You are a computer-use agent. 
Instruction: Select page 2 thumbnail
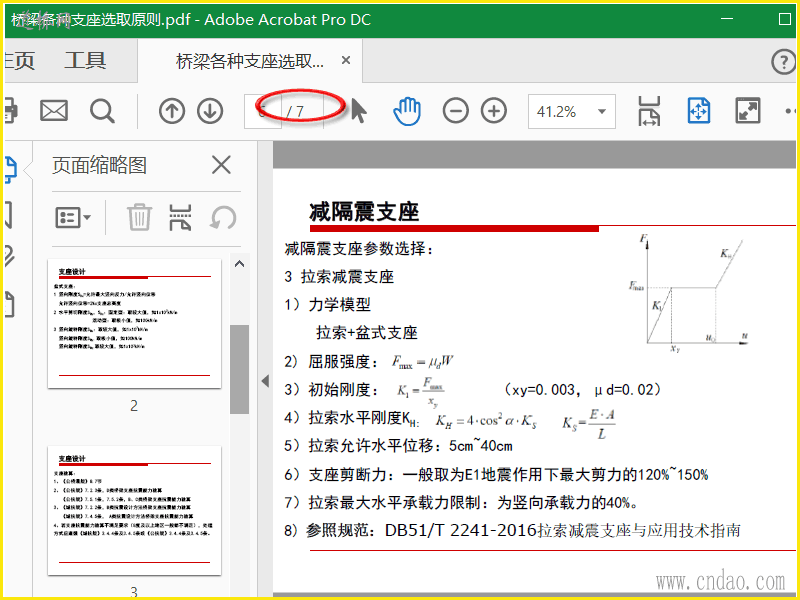(x=135, y=323)
